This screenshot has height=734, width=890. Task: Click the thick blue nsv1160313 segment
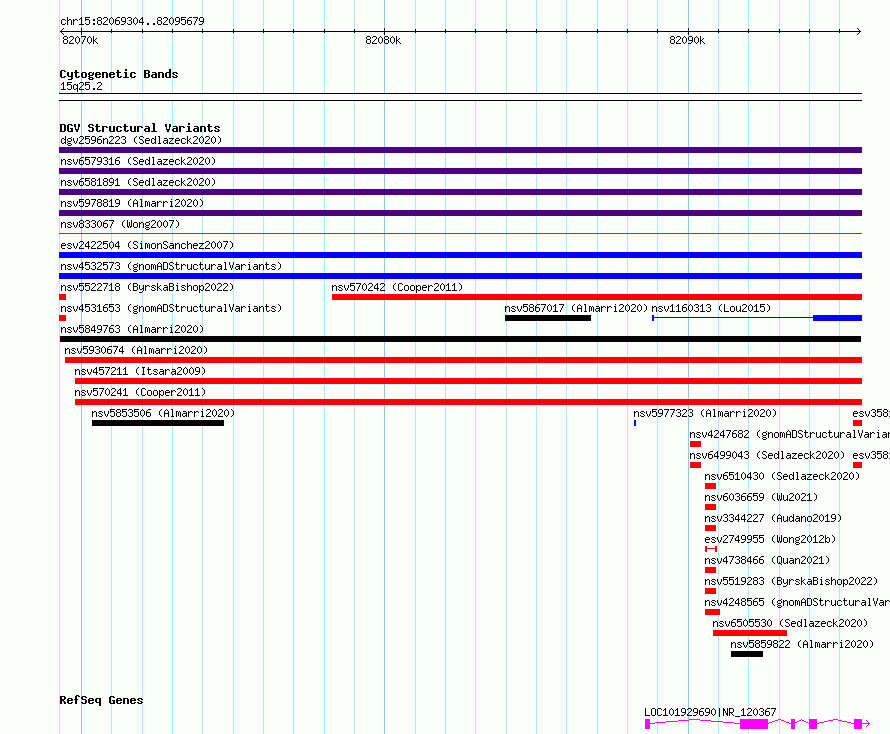[x=837, y=318]
